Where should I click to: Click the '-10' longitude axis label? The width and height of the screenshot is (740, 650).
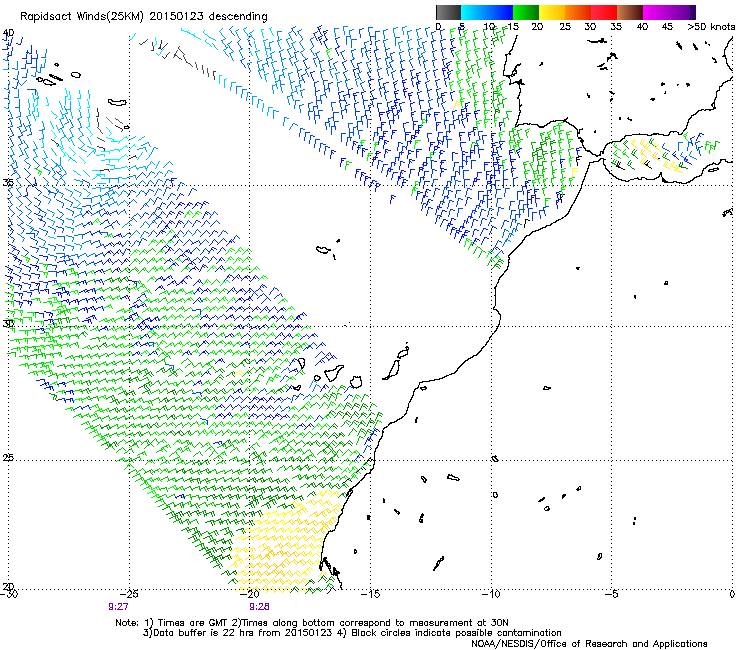point(491,594)
